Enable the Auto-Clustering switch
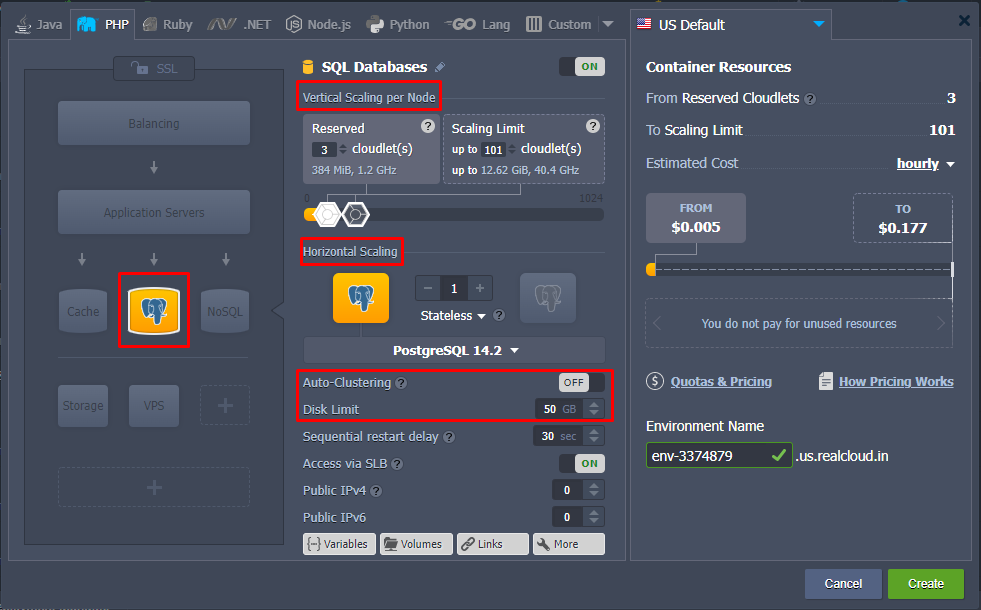The width and height of the screenshot is (981, 610). 581,382
